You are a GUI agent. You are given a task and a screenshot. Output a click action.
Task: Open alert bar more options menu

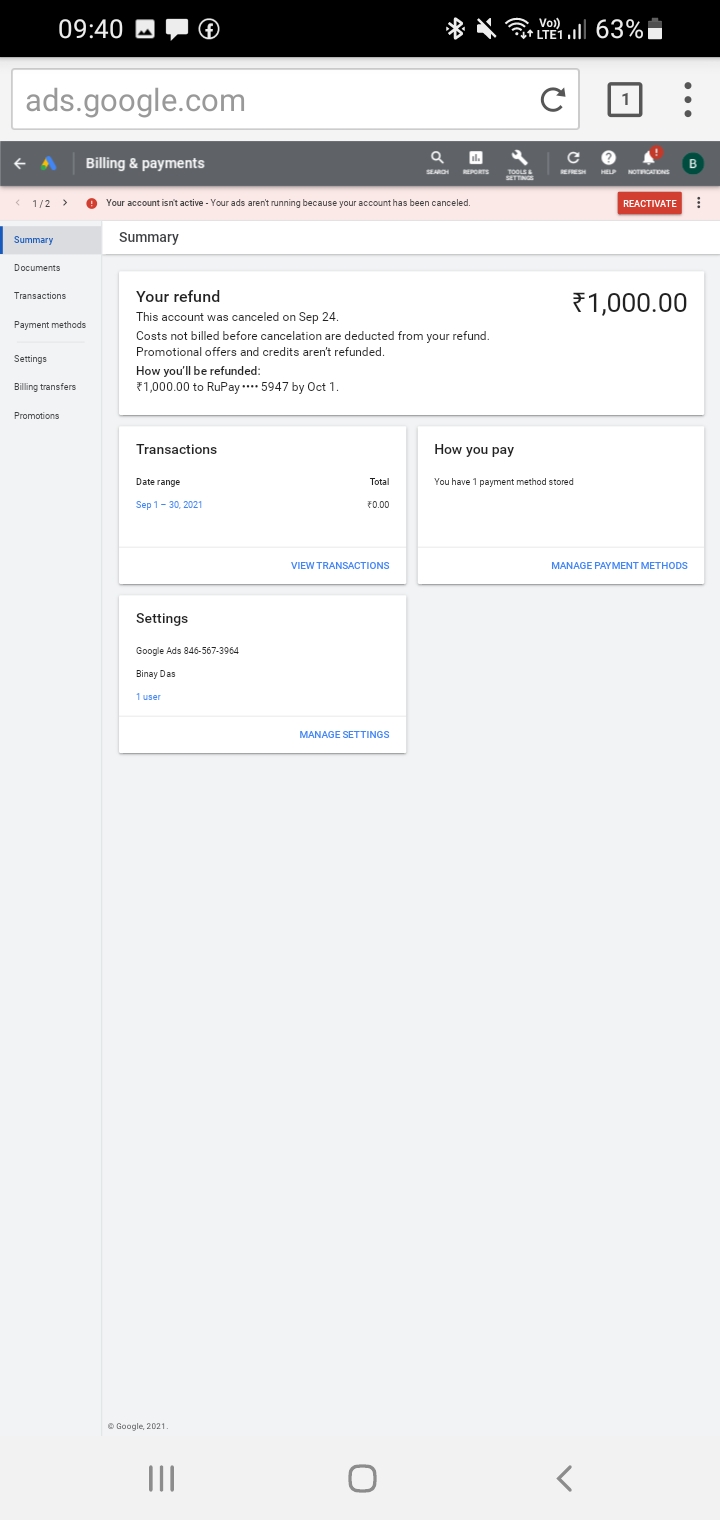pyautogui.click(x=699, y=203)
